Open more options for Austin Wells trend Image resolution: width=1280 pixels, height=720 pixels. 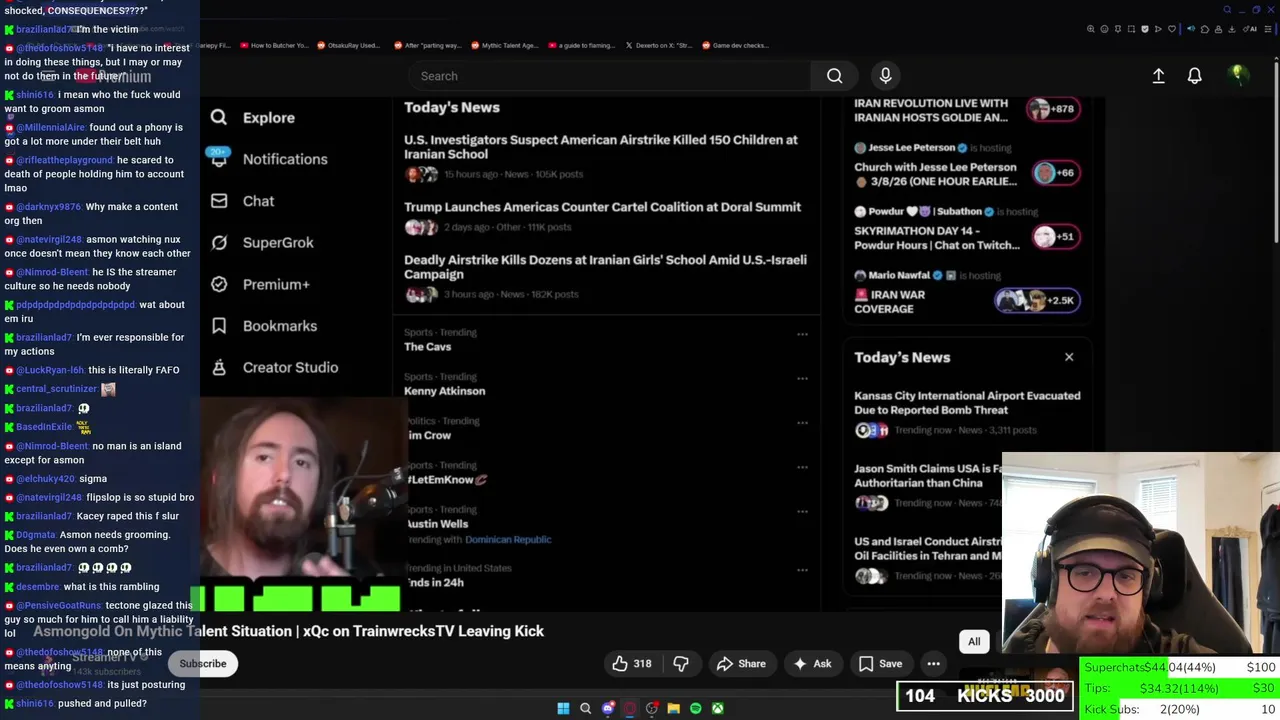(x=802, y=511)
